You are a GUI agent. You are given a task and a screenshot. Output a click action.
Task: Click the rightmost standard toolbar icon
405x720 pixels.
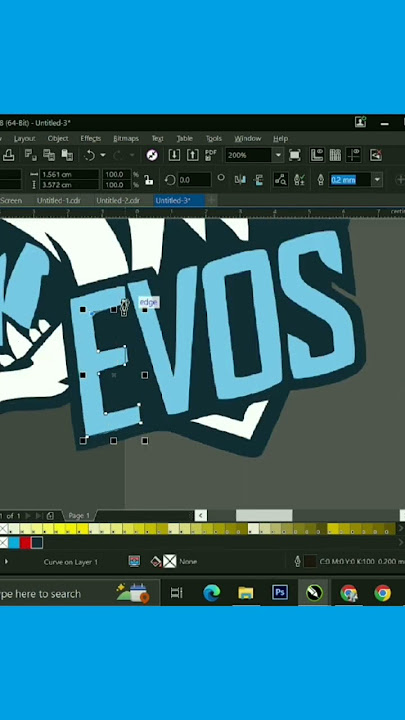376,155
